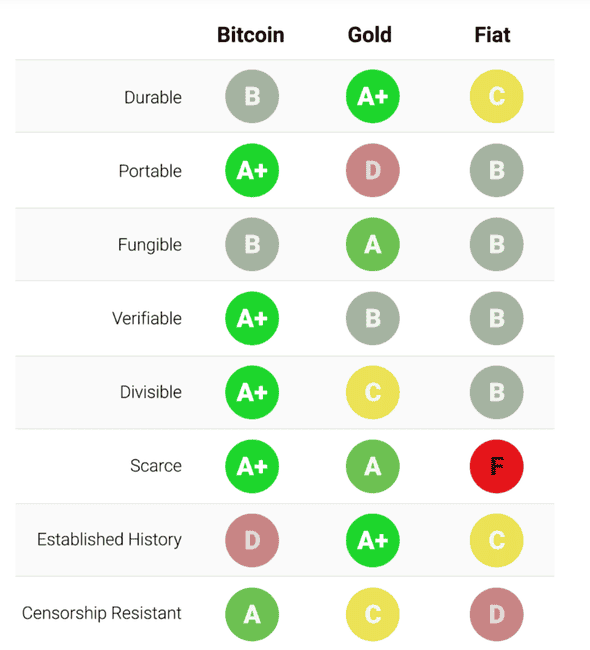The width and height of the screenshot is (590, 650).
Task: Select Gold's D badge in Portable row
Action: tap(373, 170)
